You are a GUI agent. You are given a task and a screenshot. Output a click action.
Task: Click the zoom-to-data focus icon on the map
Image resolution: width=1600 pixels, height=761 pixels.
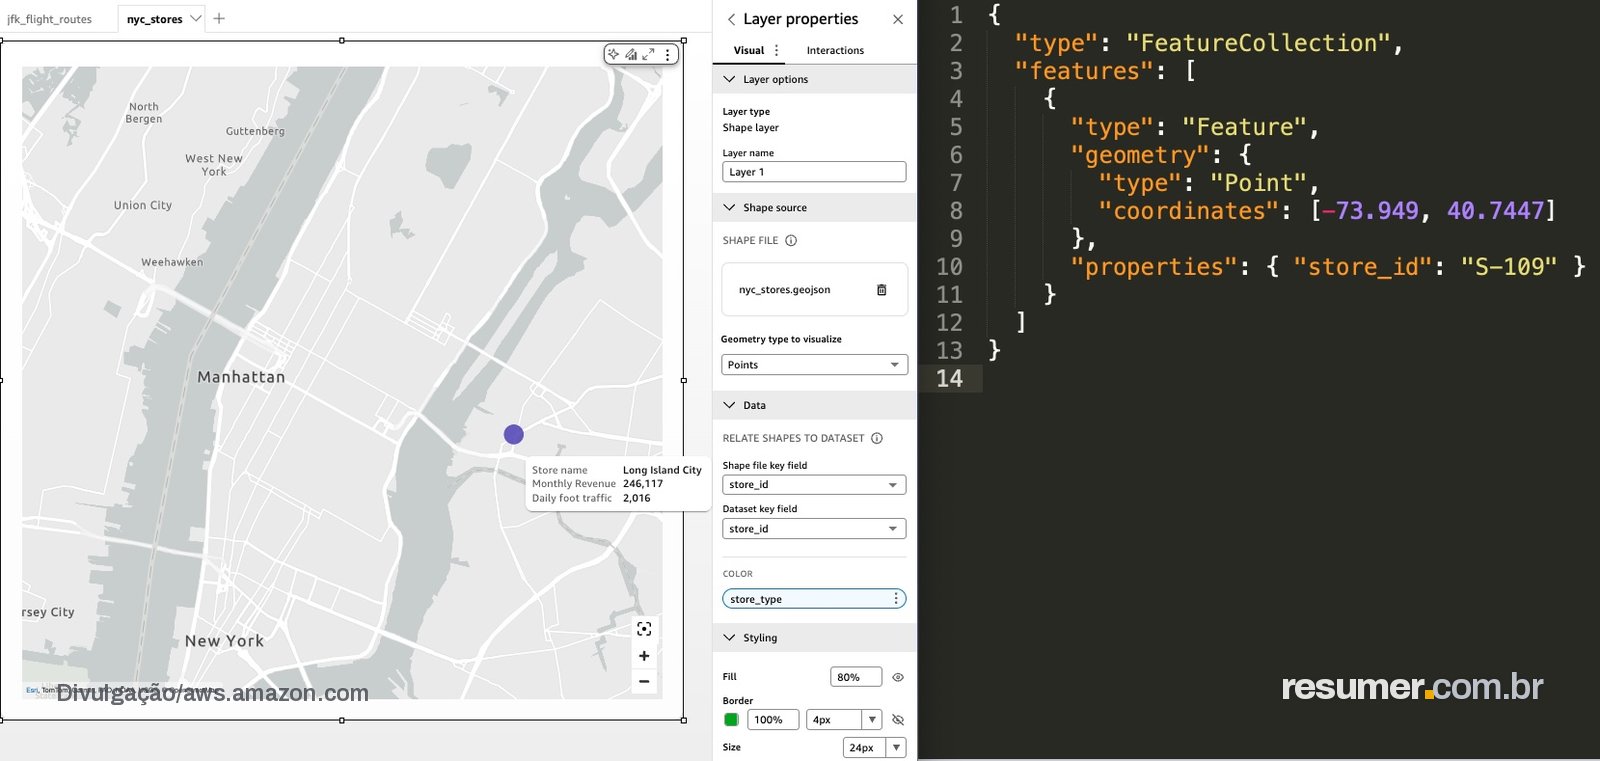pyautogui.click(x=644, y=629)
